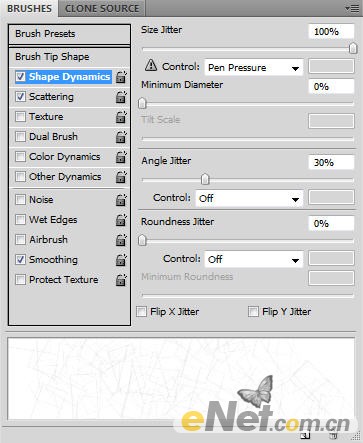Viewport: 363px width, 443px height.
Task: Click the Minimum Diameter percentage field
Action: [331, 87]
